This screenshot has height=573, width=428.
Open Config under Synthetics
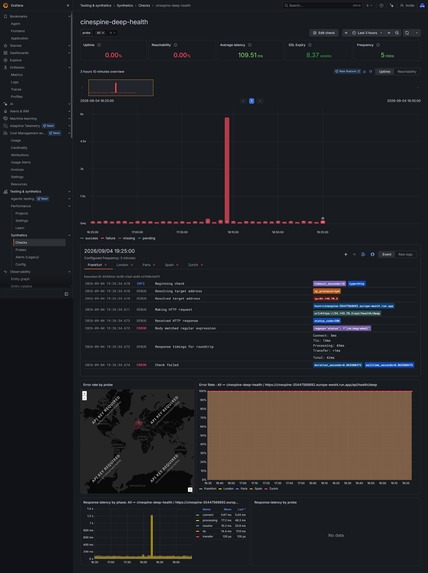(20, 264)
